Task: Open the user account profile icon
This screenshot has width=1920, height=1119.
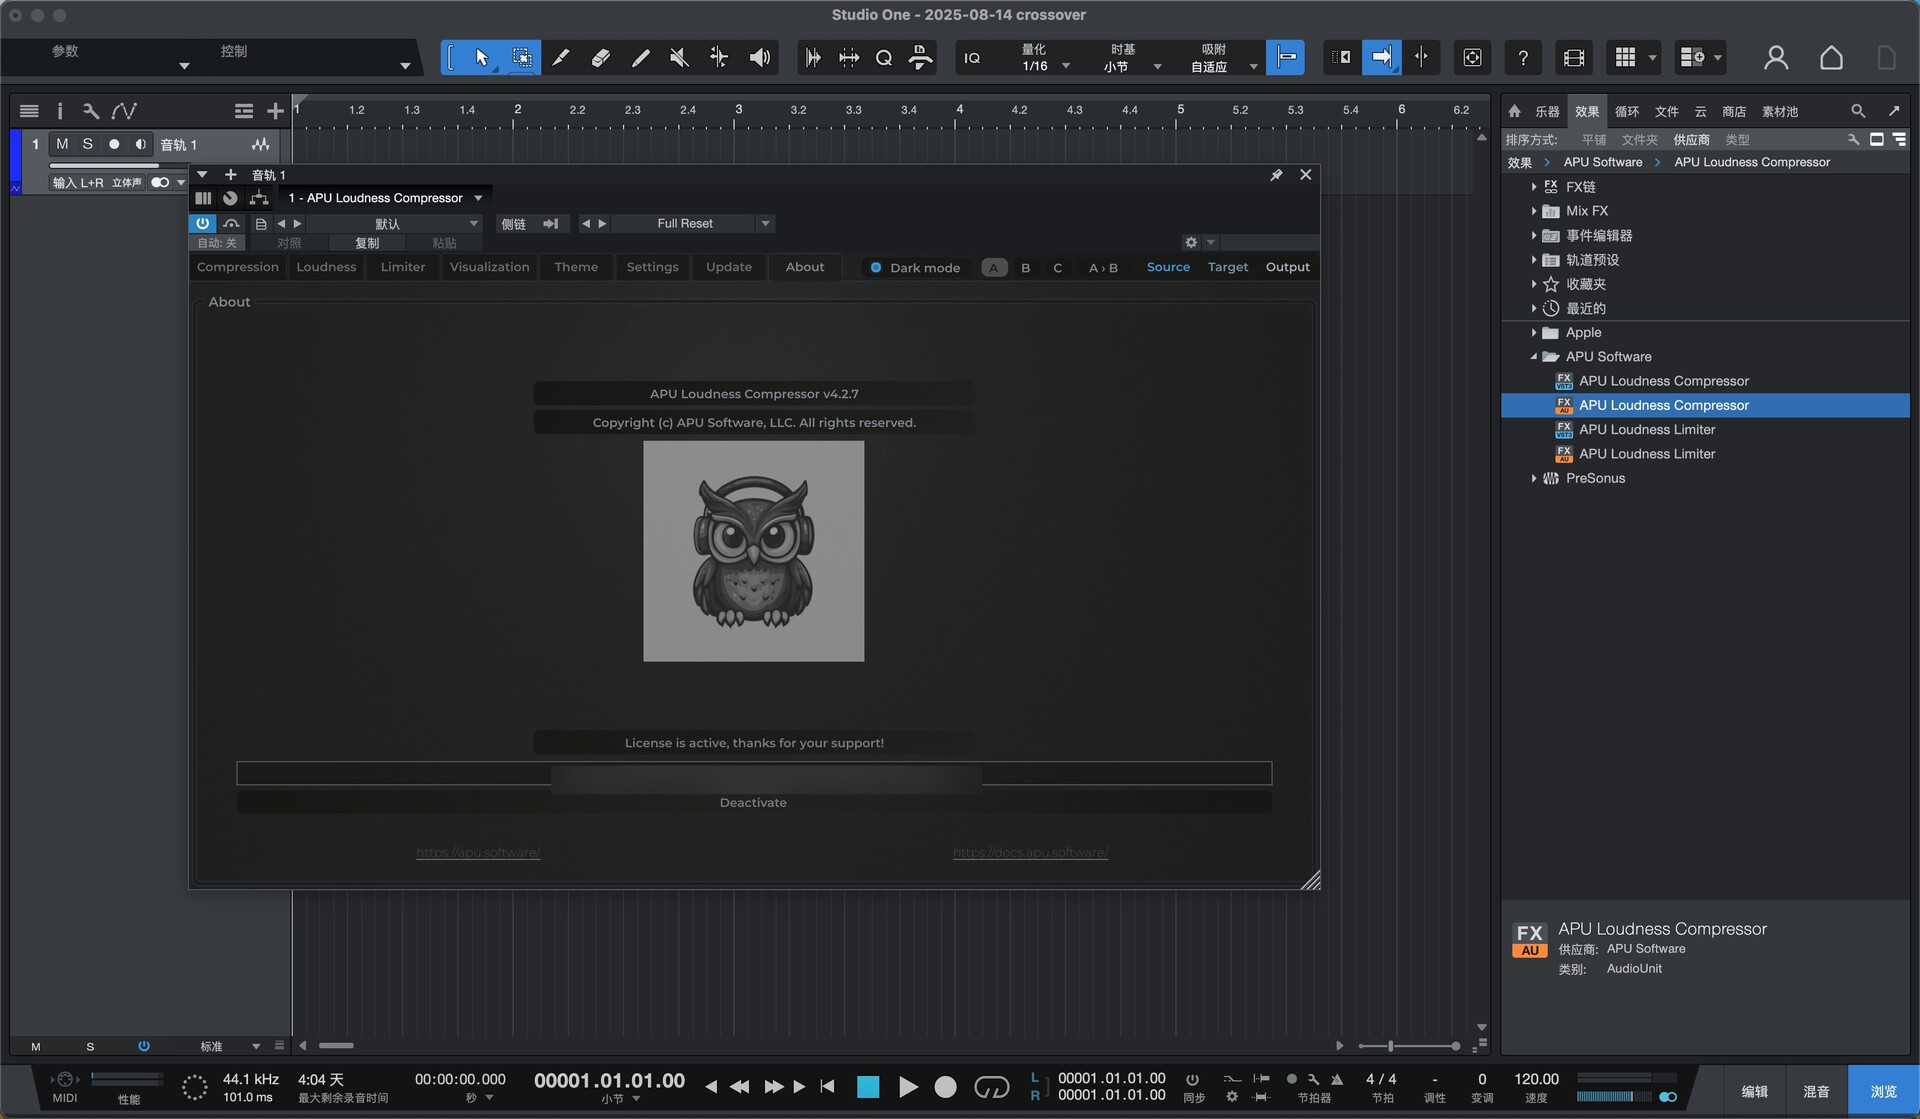Action: click(x=1776, y=58)
